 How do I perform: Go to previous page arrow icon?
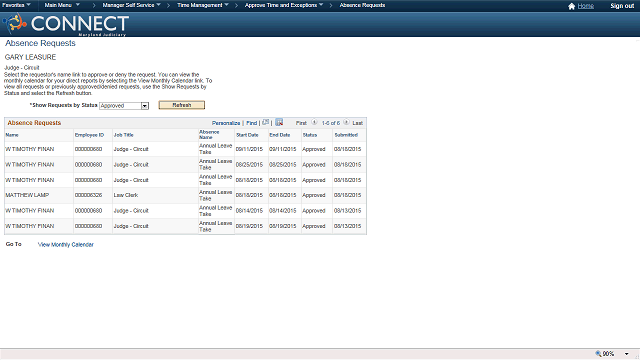314,122
